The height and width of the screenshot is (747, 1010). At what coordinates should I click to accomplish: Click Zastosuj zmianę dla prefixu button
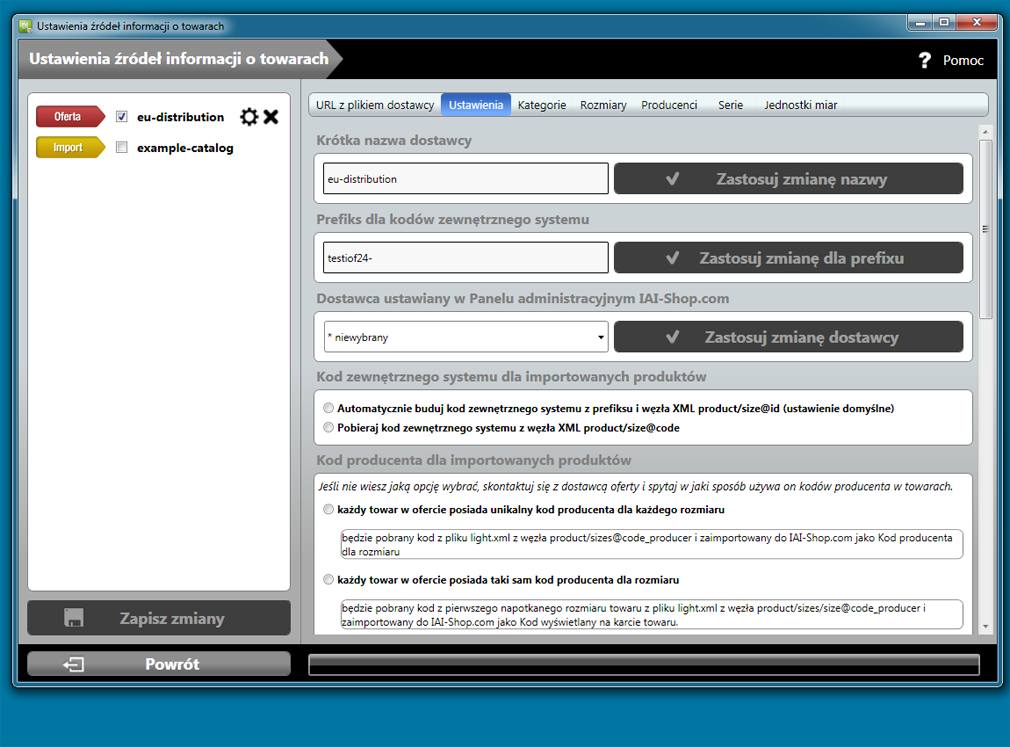pyautogui.click(x=788, y=258)
